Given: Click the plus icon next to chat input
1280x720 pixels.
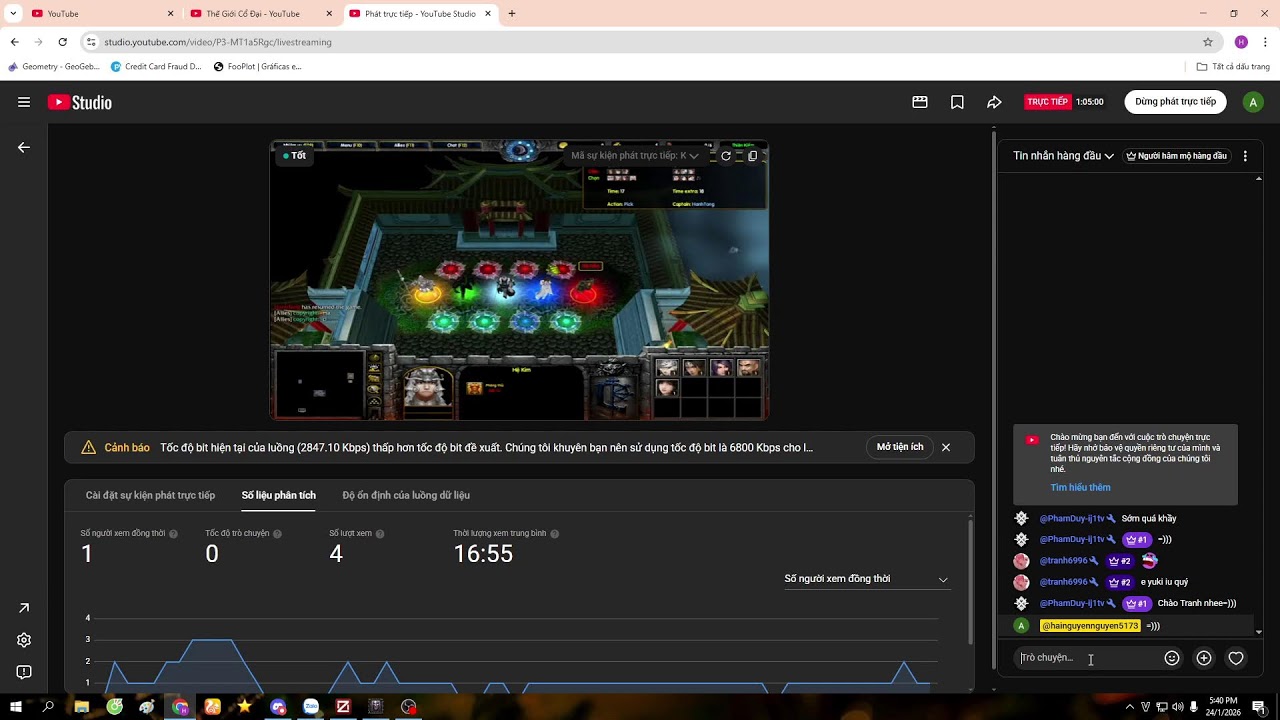Looking at the screenshot, I should coord(1204,658).
